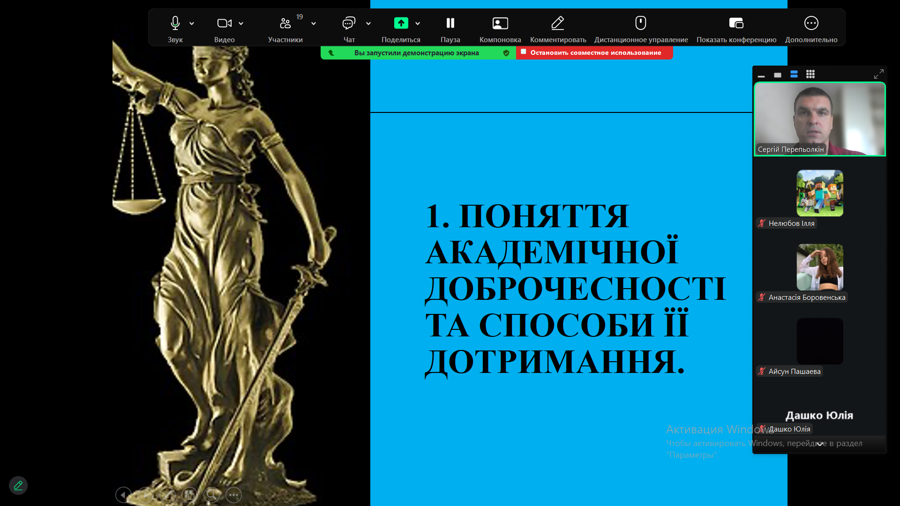The height and width of the screenshot is (506, 900).
Task: Click the green Поделиться share icon
Action: click(400, 23)
